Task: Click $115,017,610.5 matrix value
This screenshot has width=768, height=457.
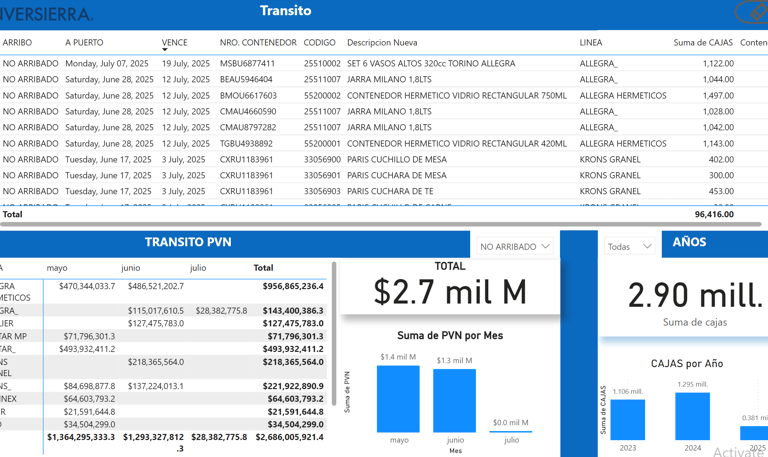Action: 156,311
